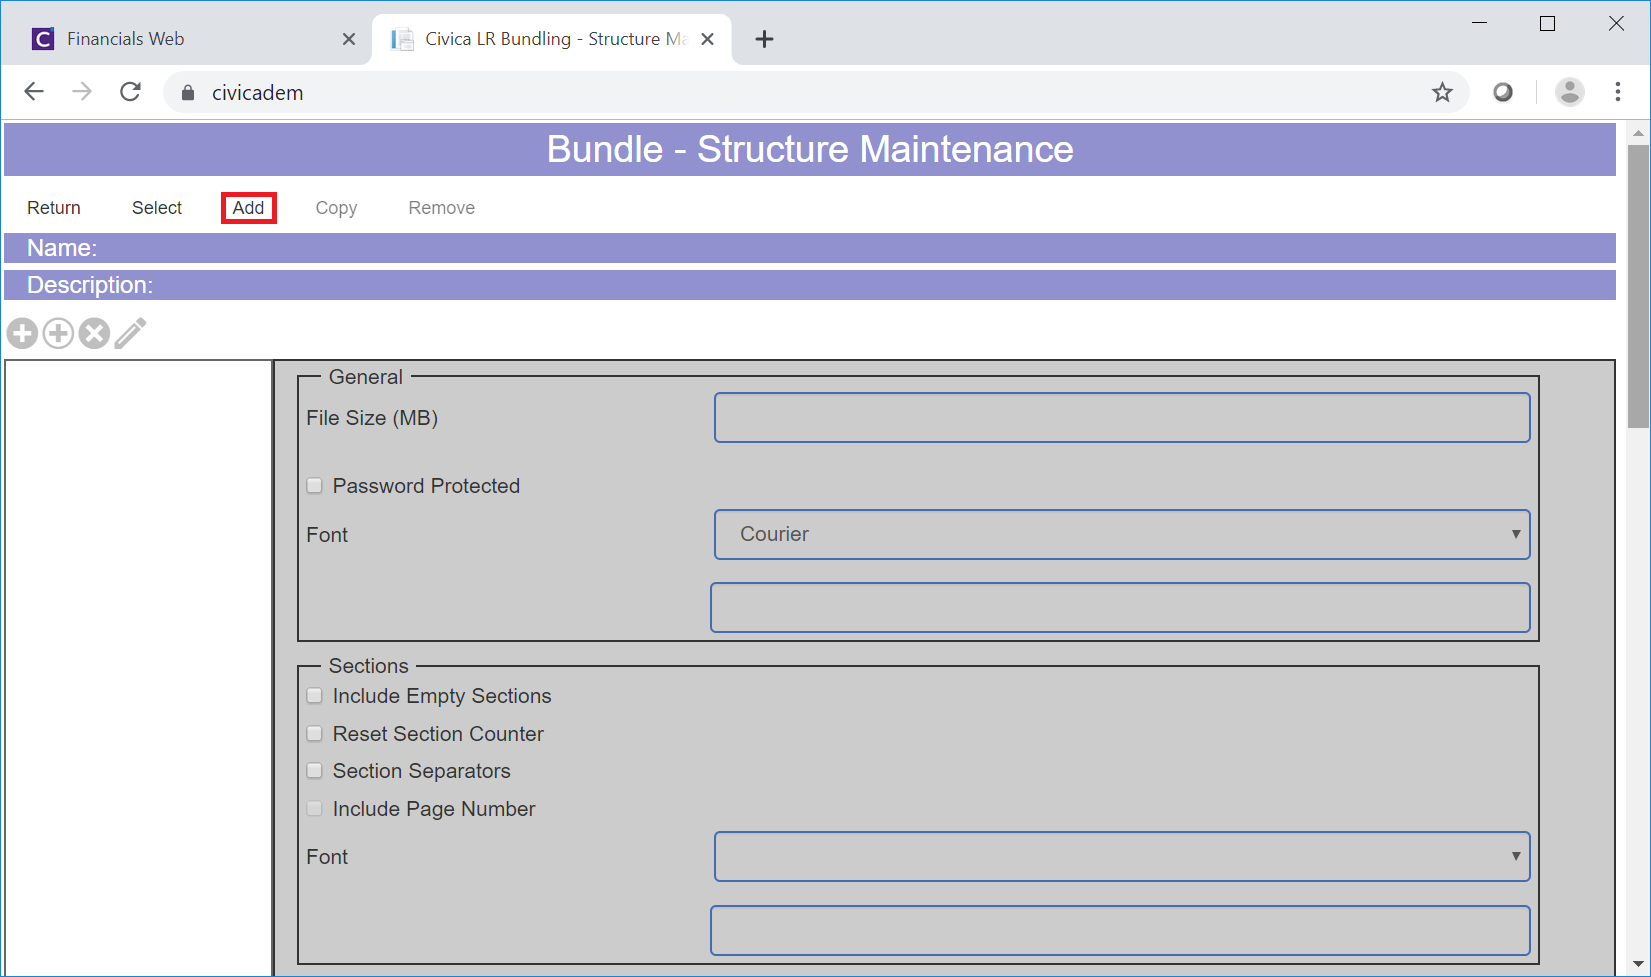Screen dimensions: 1651x977
Task: Click the Copy menu item
Action: pos(336,208)
